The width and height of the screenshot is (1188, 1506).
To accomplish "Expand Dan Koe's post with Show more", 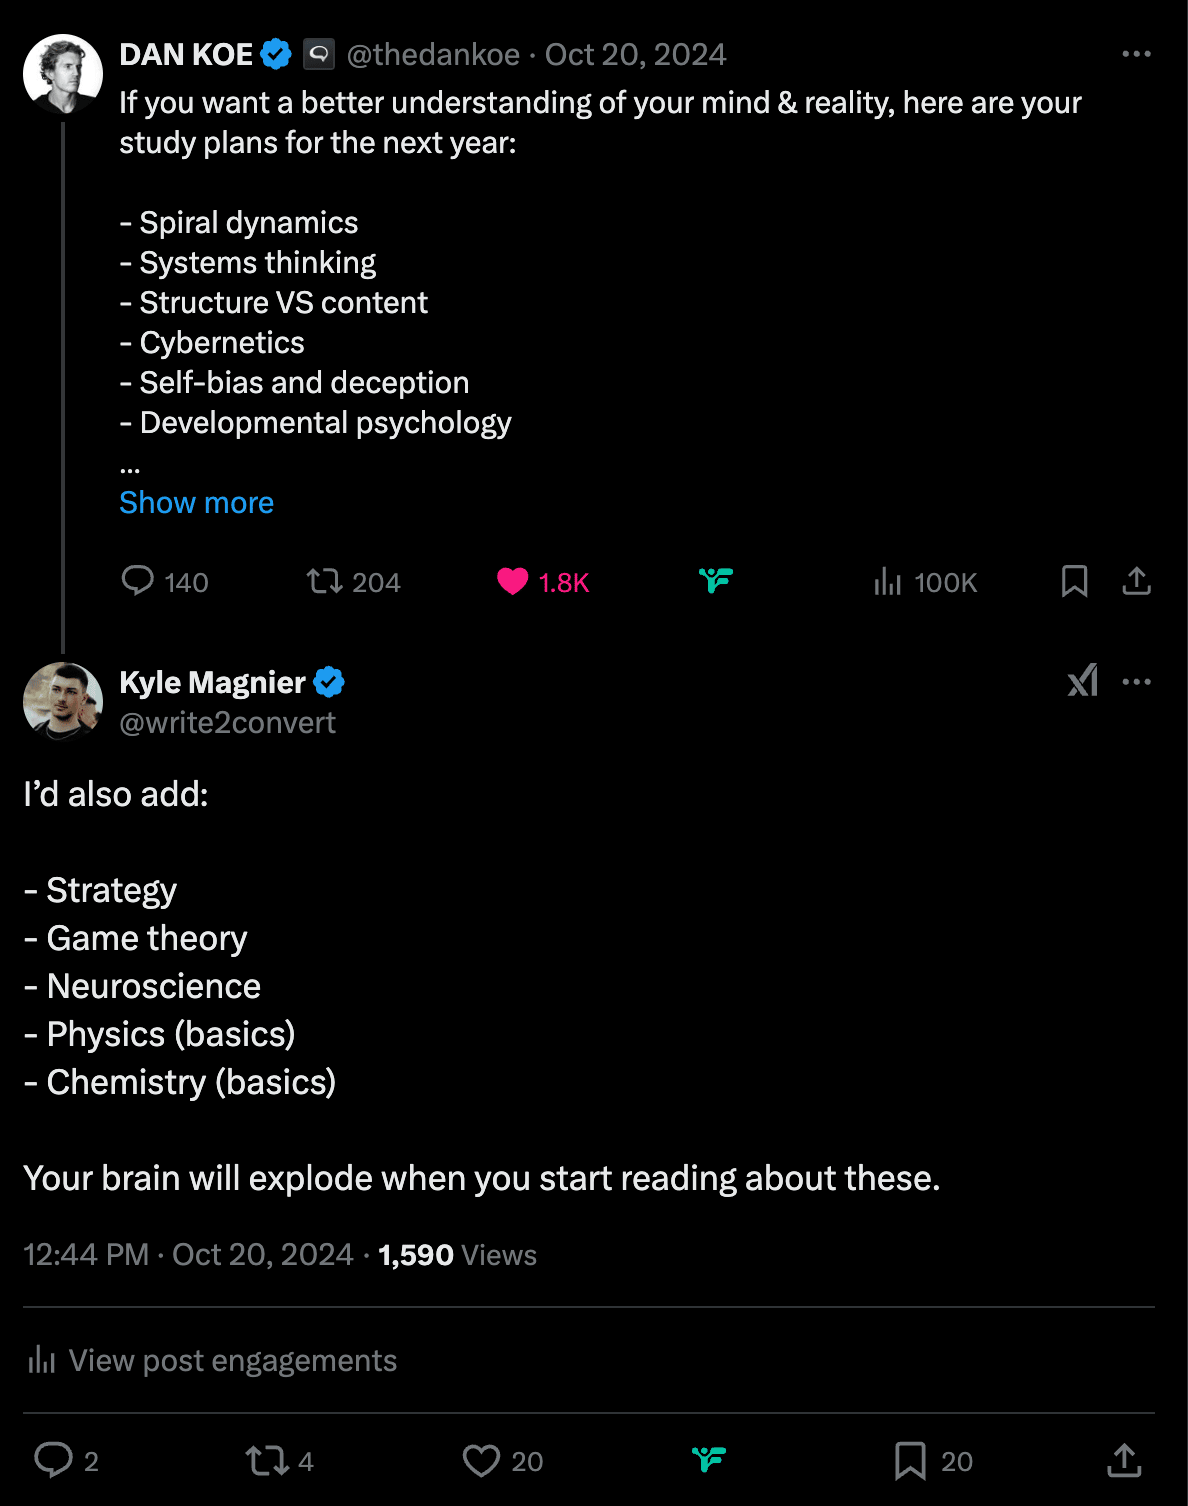I will point(196,502).
